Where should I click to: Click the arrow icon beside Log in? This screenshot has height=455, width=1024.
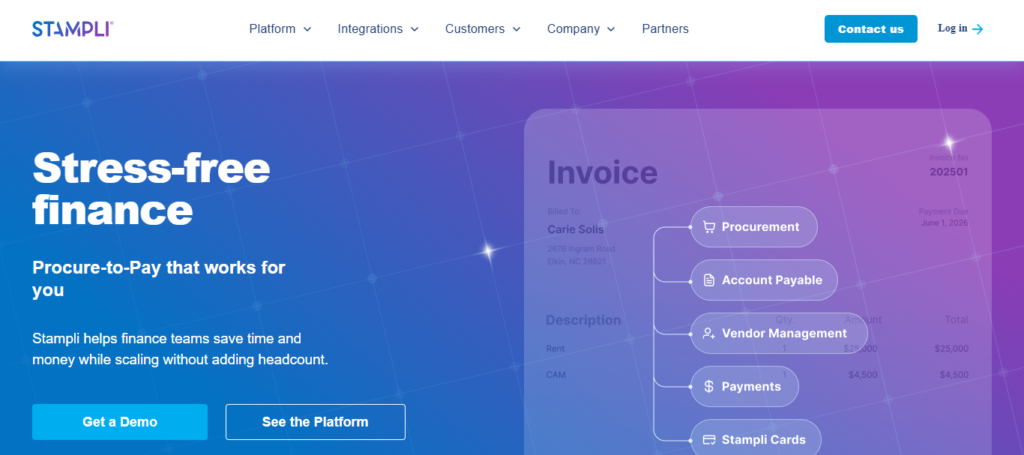(978, 29)
